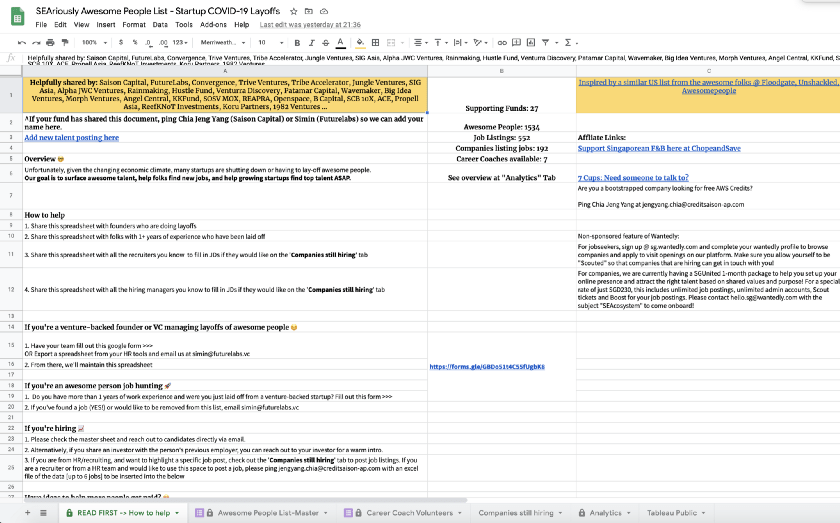Toggle strikethrough formatting
This screenshot has width=840, height=523.
pyautogui.click(x=326, y=42)
